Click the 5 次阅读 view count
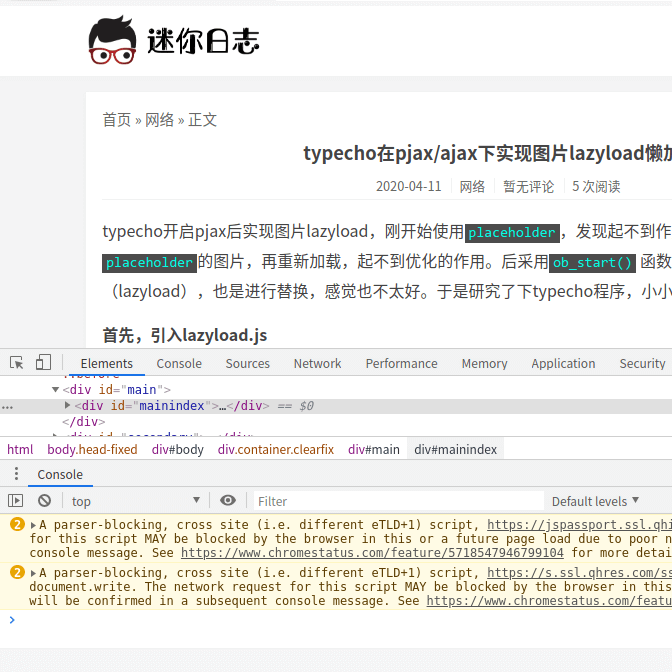The height and width of the screenshot is (672, 672). coord(596,186)
